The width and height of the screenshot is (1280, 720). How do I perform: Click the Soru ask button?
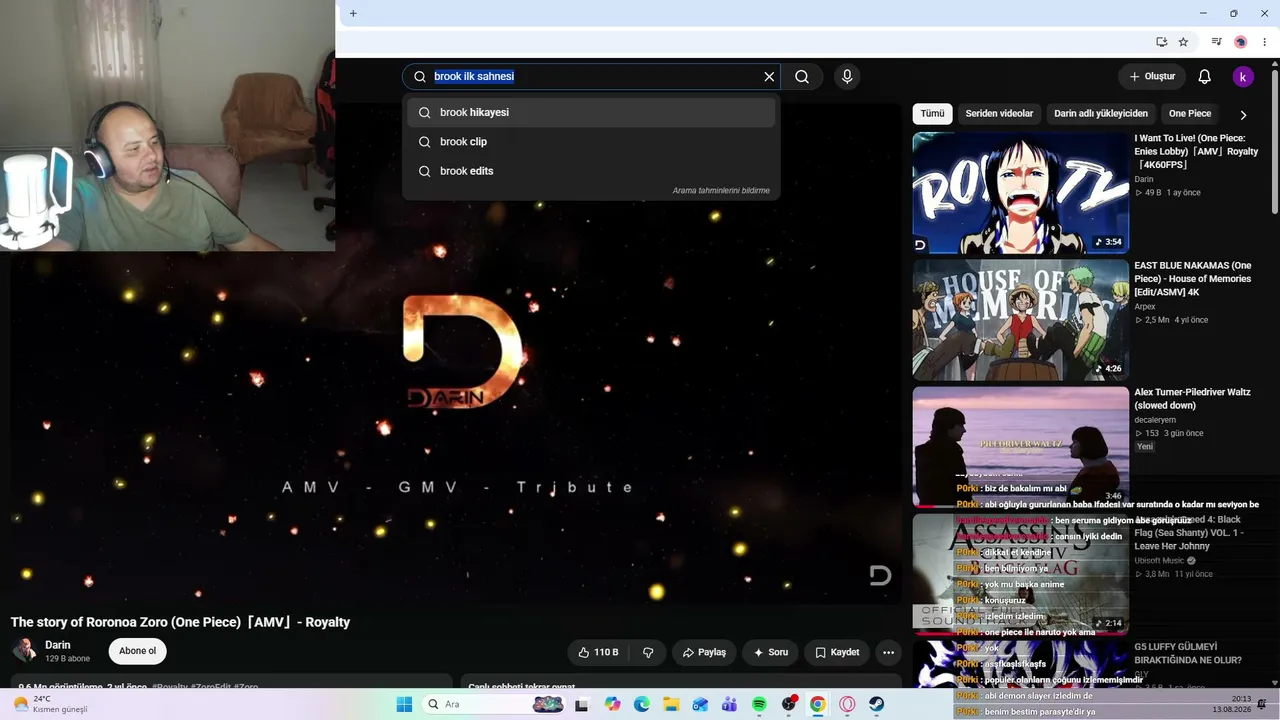(771, 652)
